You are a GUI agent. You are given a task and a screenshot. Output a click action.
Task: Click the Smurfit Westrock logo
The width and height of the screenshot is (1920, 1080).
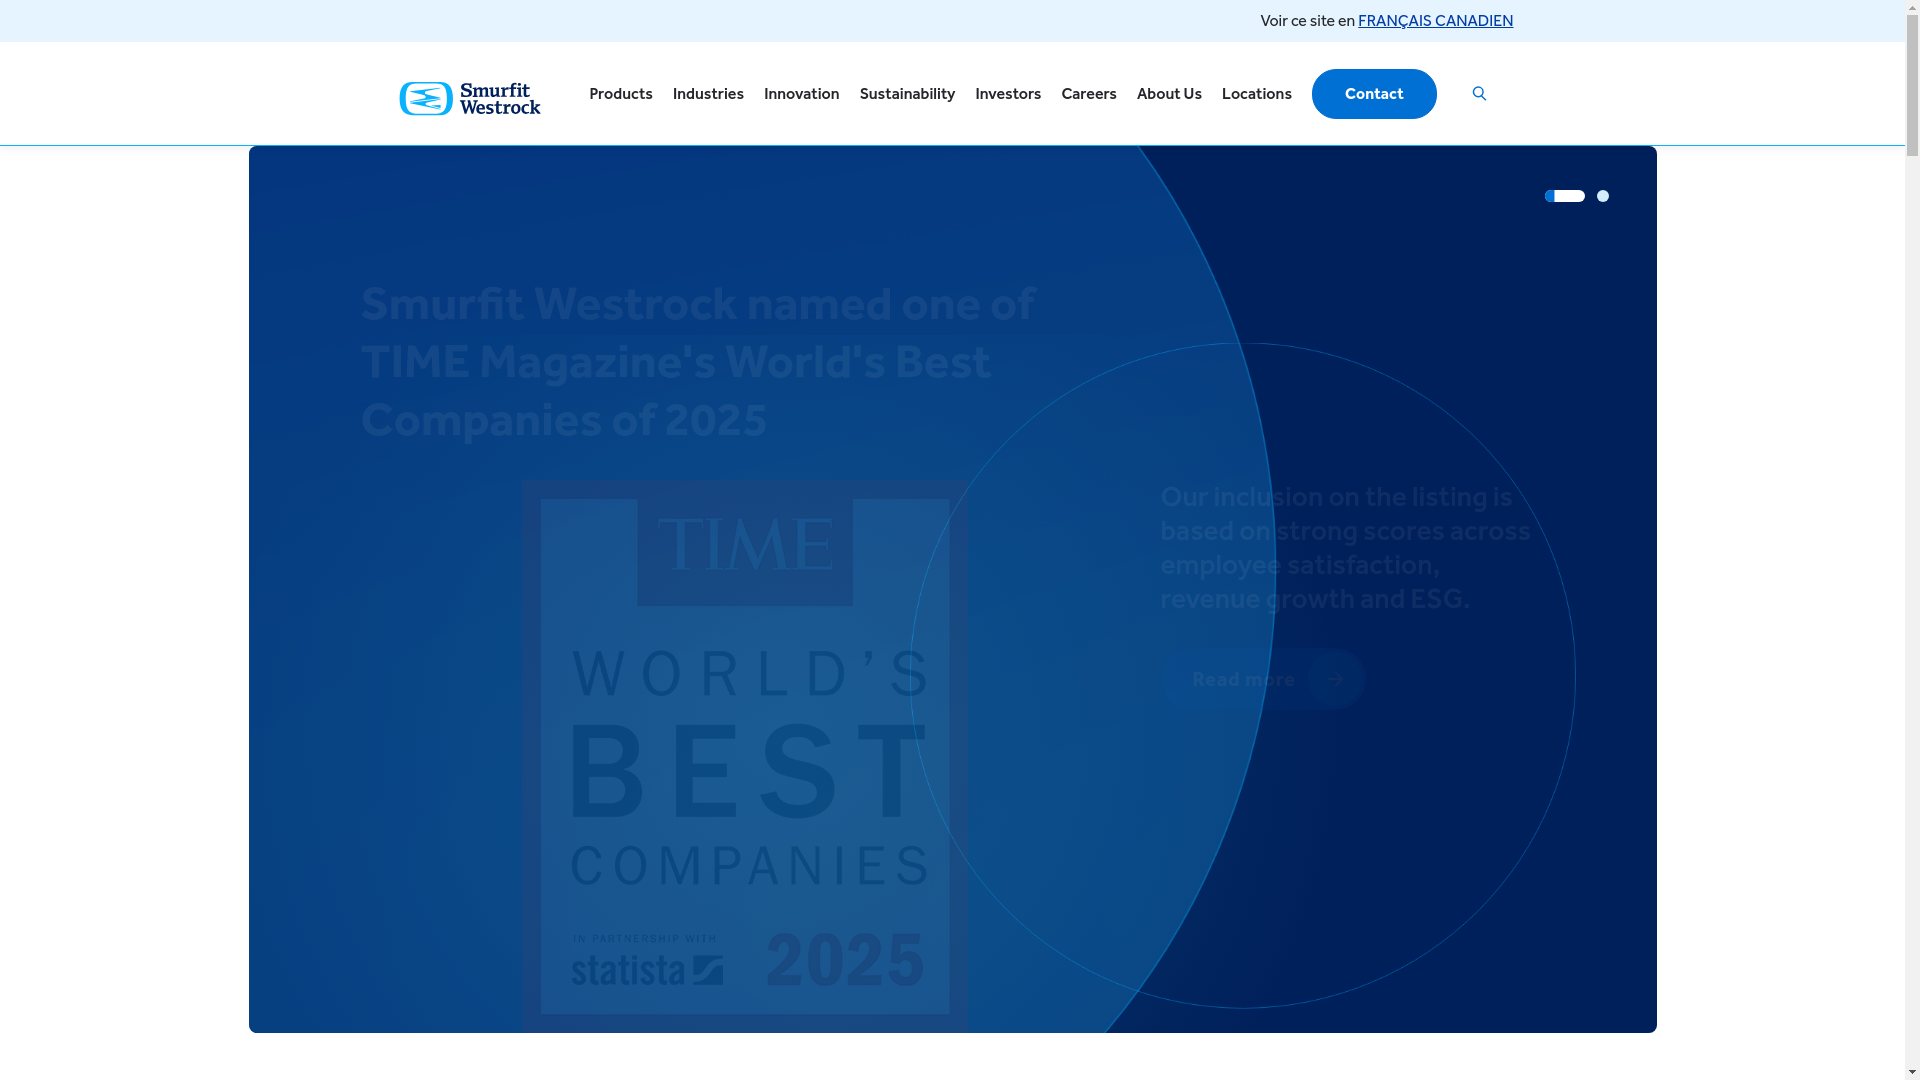tap(470, 98)
